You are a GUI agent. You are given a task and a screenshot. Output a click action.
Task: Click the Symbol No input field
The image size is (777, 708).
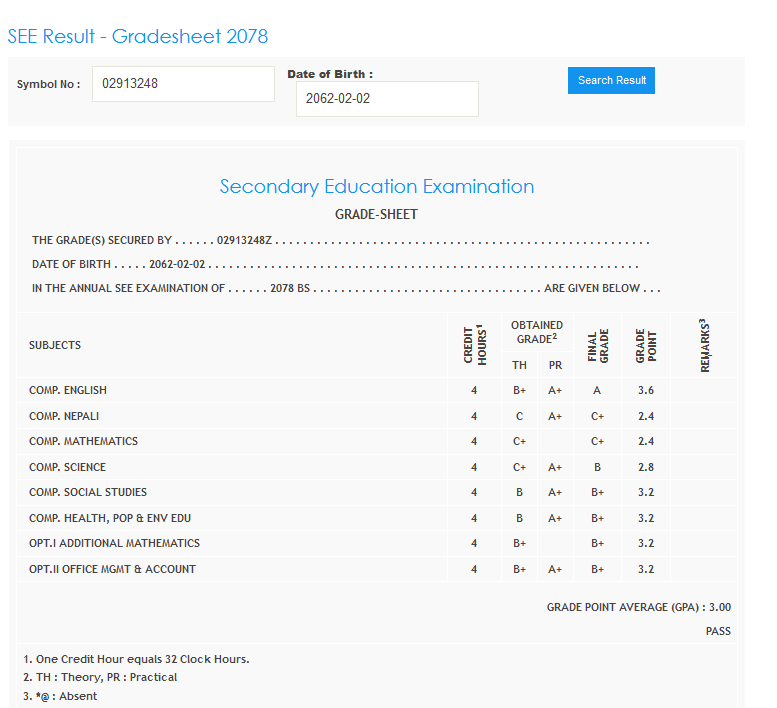point(183,84)
